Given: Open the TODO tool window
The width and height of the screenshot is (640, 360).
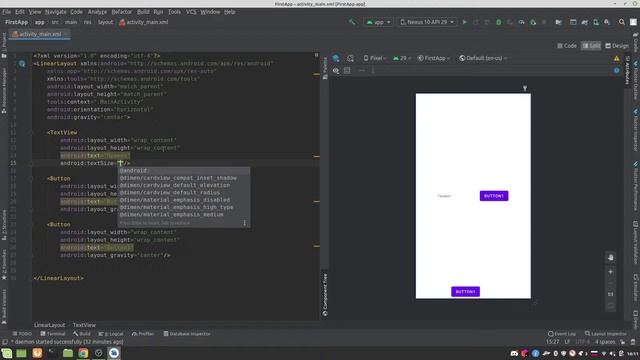Looking at the screenshot, I should [22, 333].
